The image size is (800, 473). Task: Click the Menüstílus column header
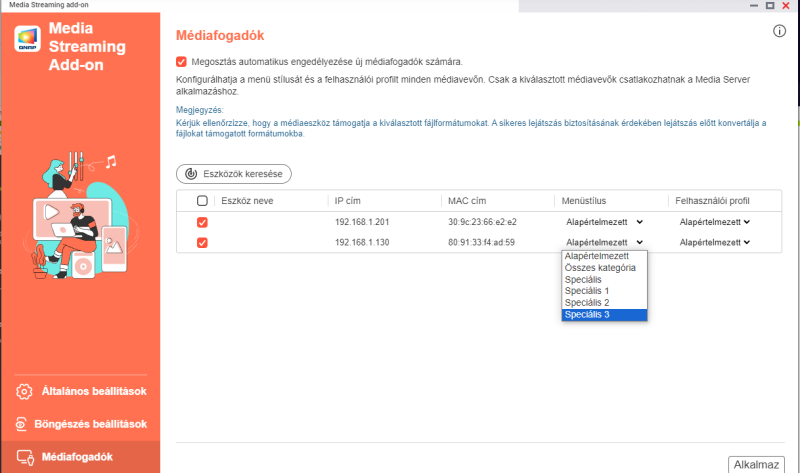[584, 201]
